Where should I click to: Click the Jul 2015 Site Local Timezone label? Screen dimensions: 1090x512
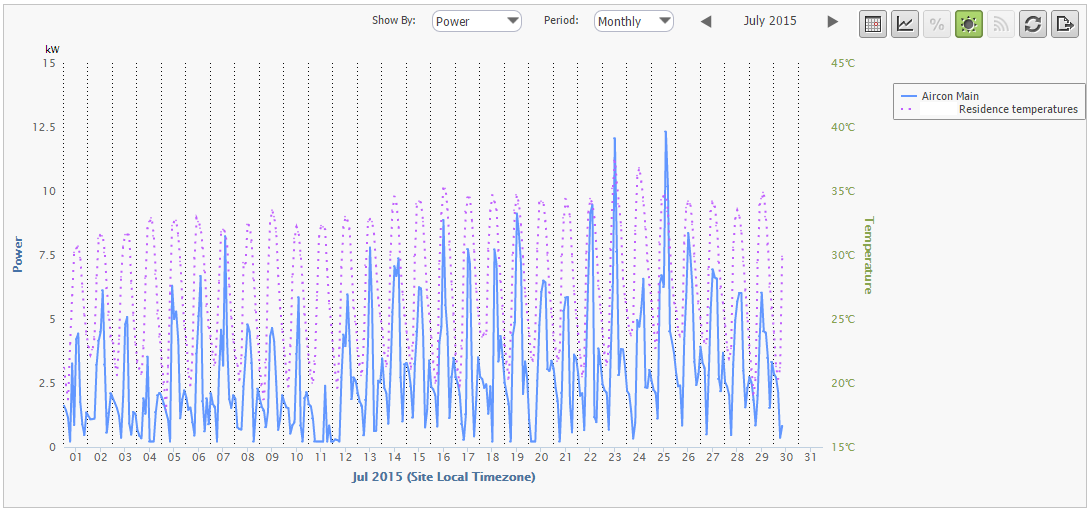pos(443,477)
